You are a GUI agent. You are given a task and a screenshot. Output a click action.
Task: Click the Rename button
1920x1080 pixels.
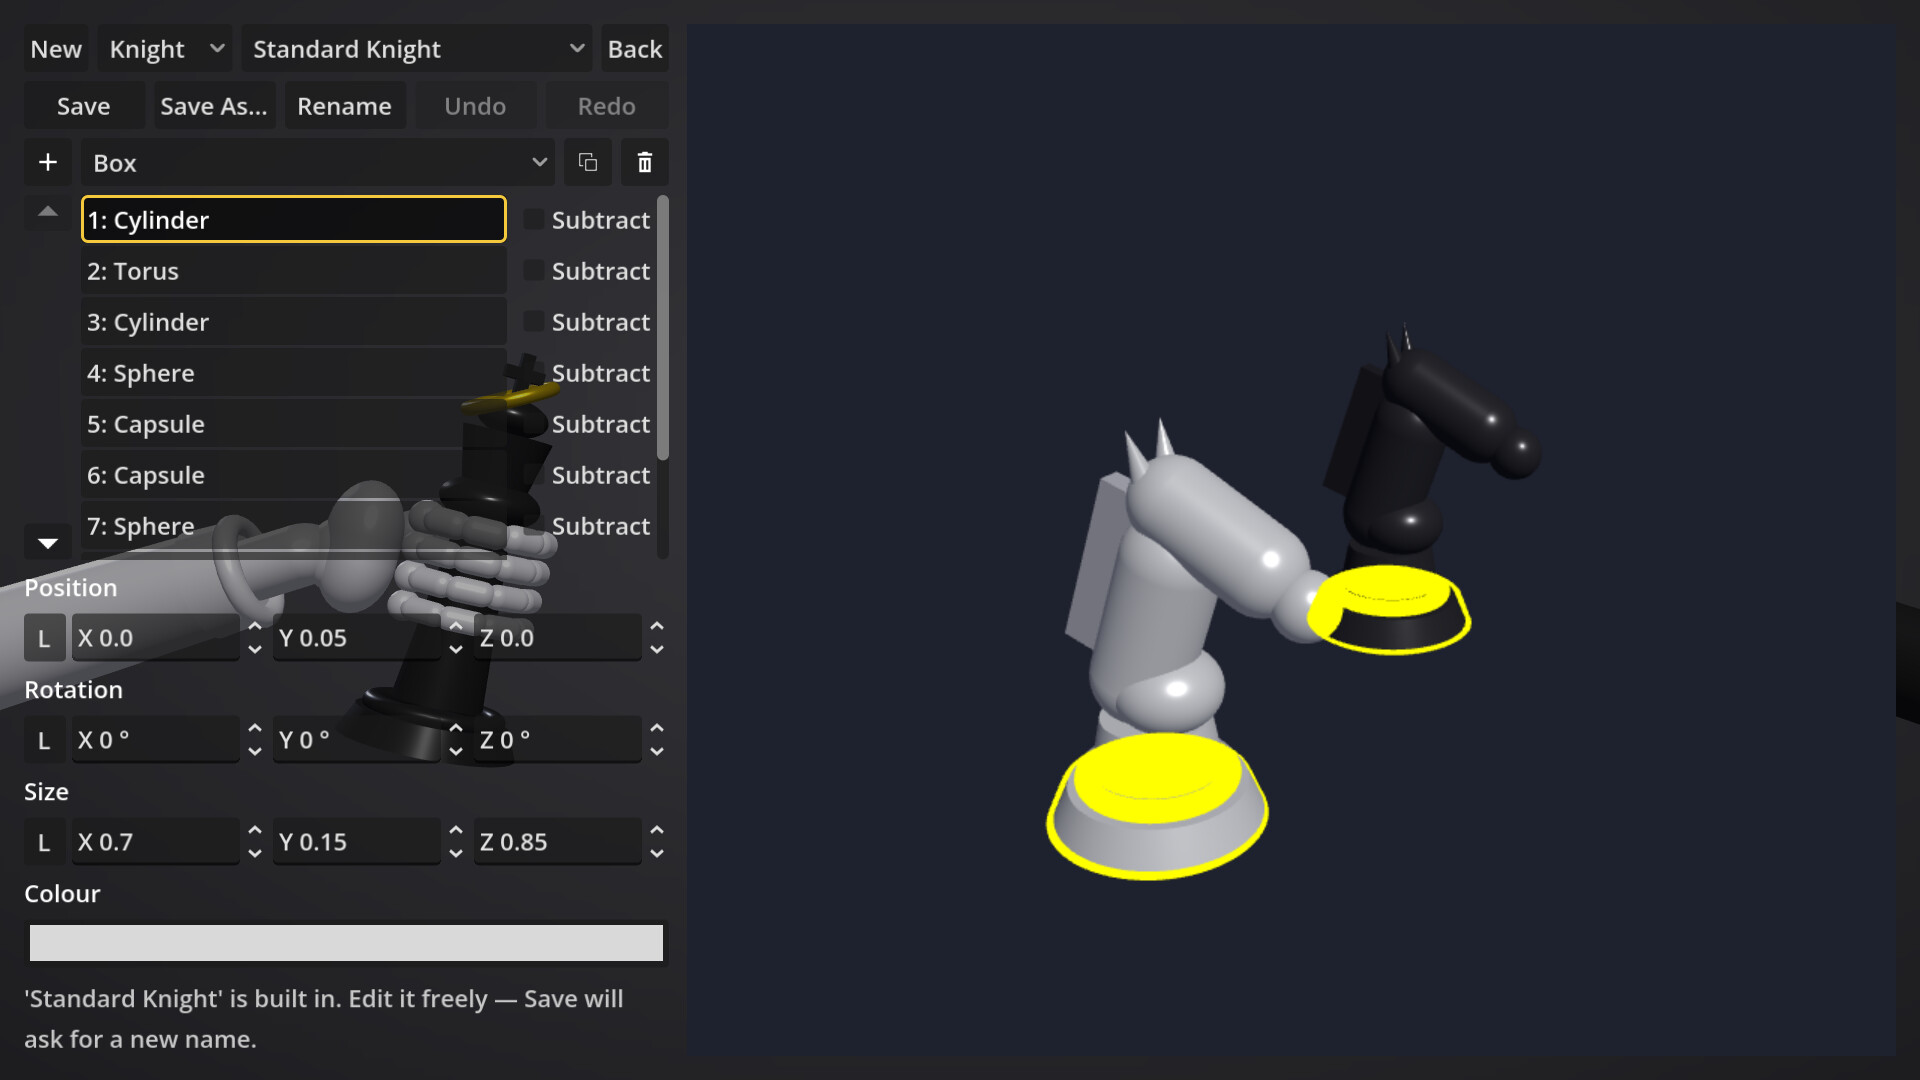[x=344, y=106]
